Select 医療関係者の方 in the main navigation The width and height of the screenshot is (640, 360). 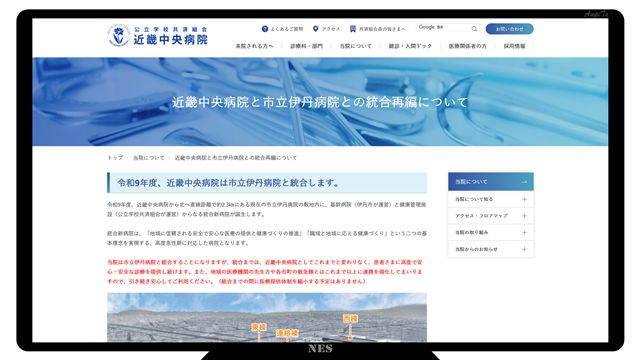(468, 46)
